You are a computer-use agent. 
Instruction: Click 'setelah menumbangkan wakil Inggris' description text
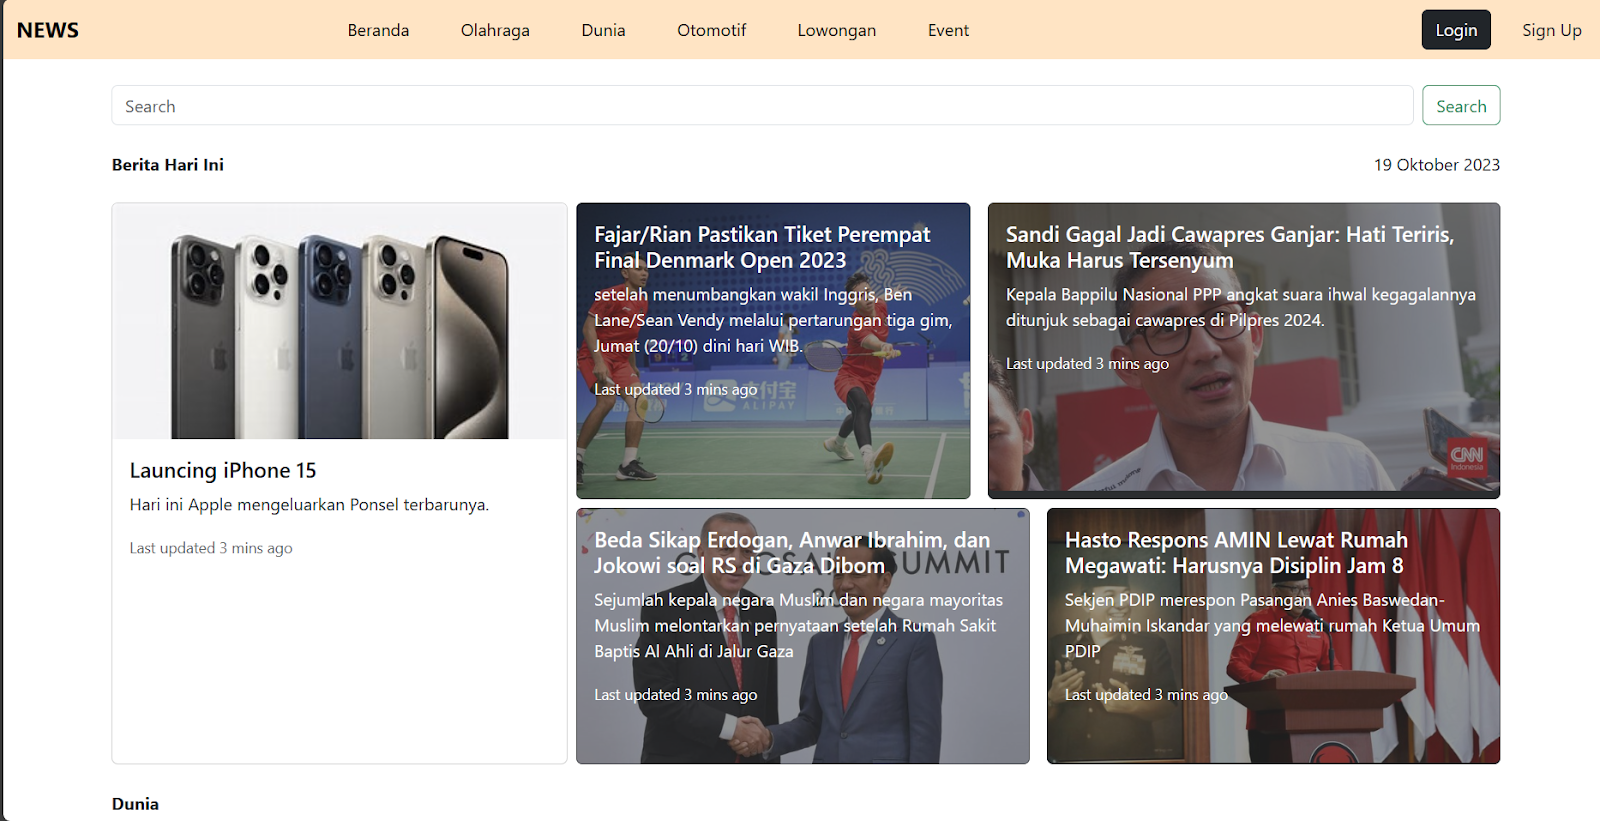coord(773,320)
